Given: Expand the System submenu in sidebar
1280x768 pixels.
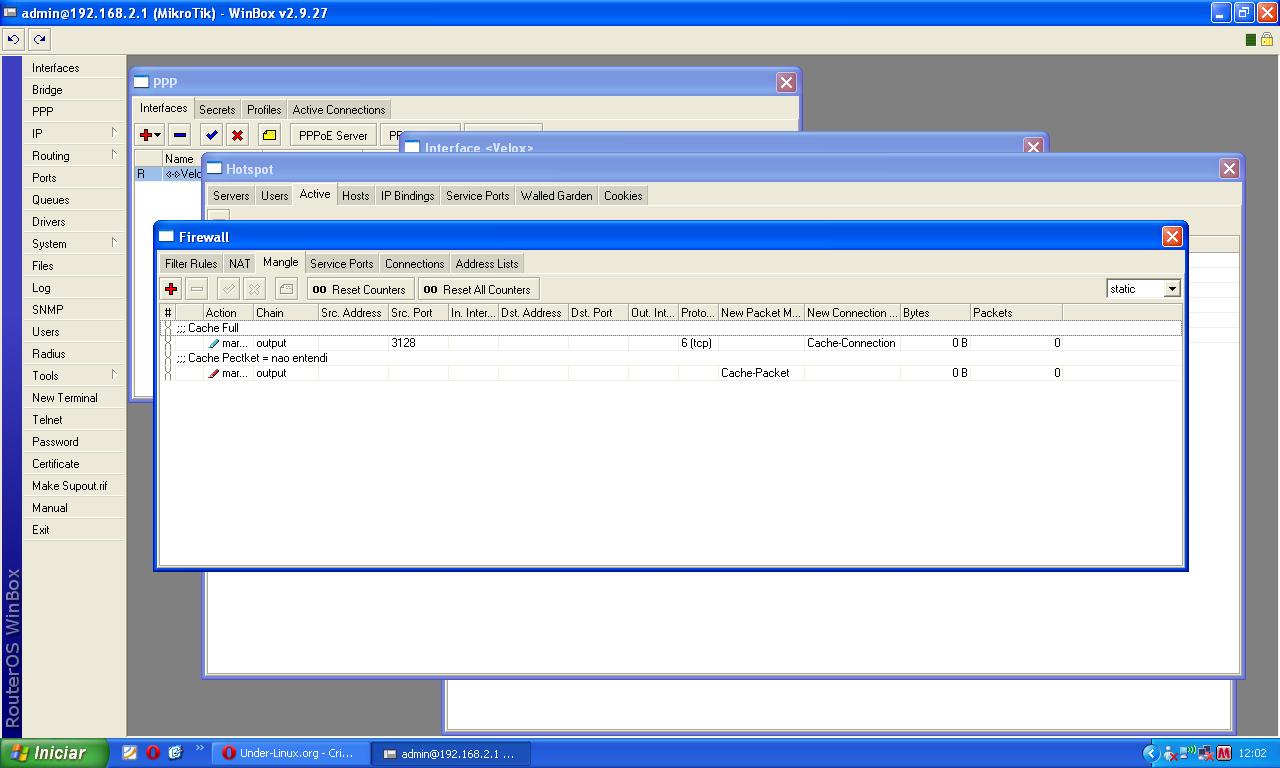Looking at the screenshot, I should click(x=114, y=243).
